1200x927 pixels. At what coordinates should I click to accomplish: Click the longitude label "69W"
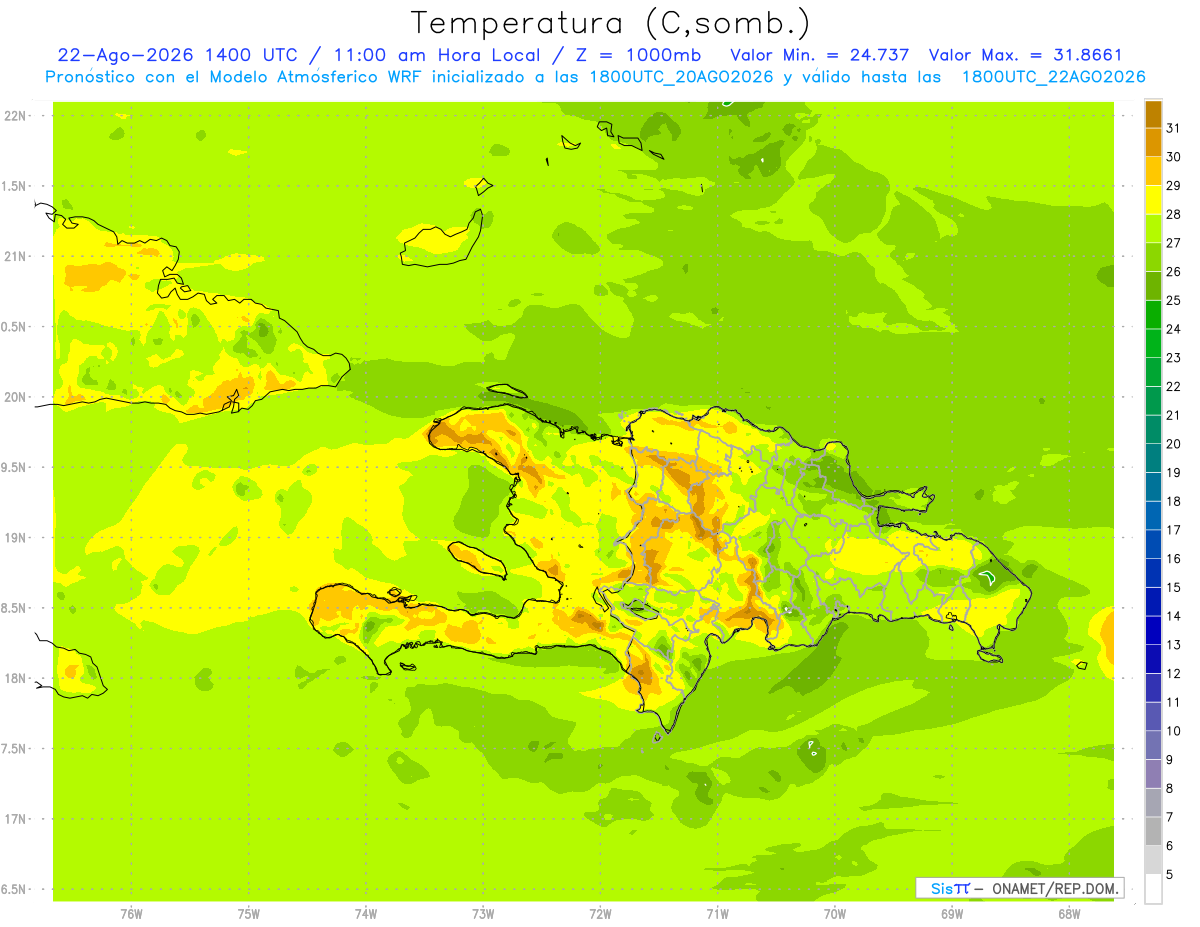952,914
